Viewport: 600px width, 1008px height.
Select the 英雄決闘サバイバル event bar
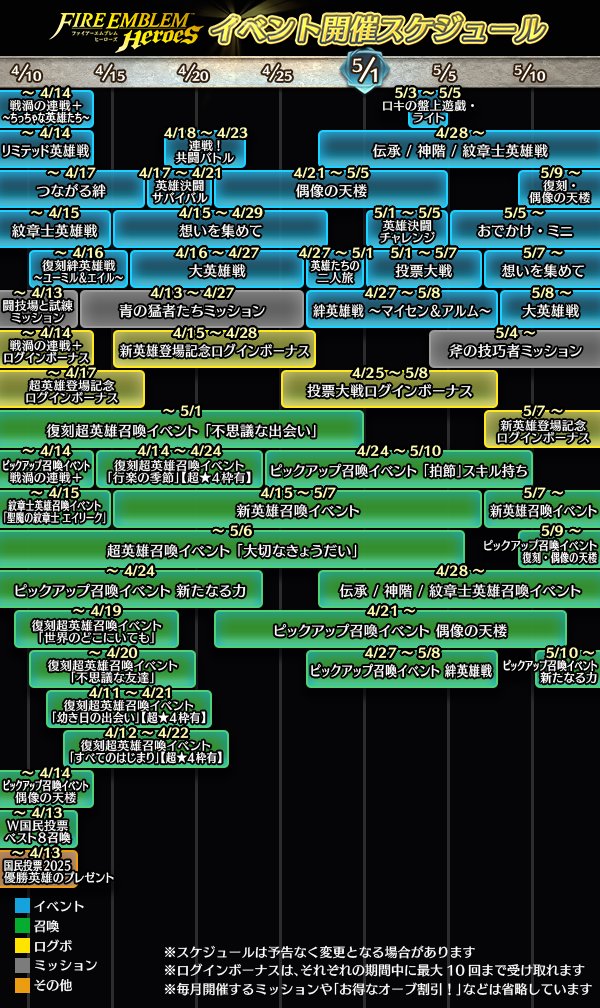point(181,191)
